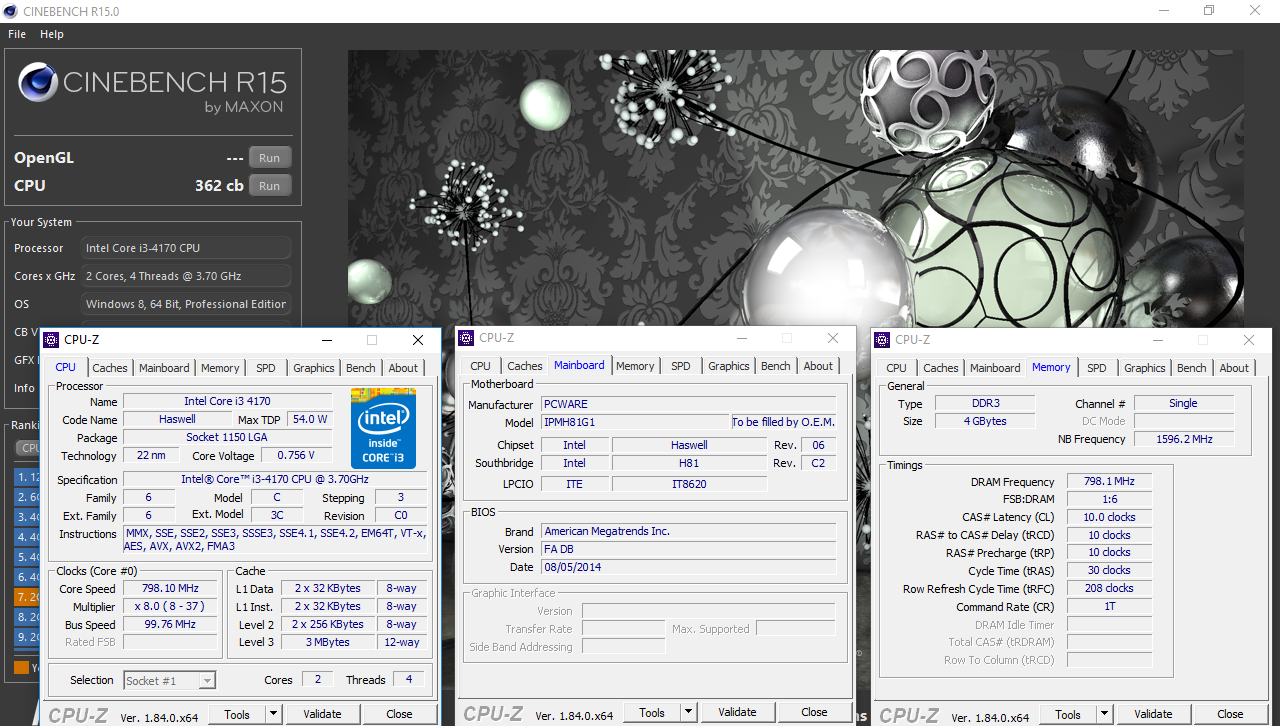Switch to Mainboard tab in left CPU-Z window
Screen dimensions: 1280x726
164,368
